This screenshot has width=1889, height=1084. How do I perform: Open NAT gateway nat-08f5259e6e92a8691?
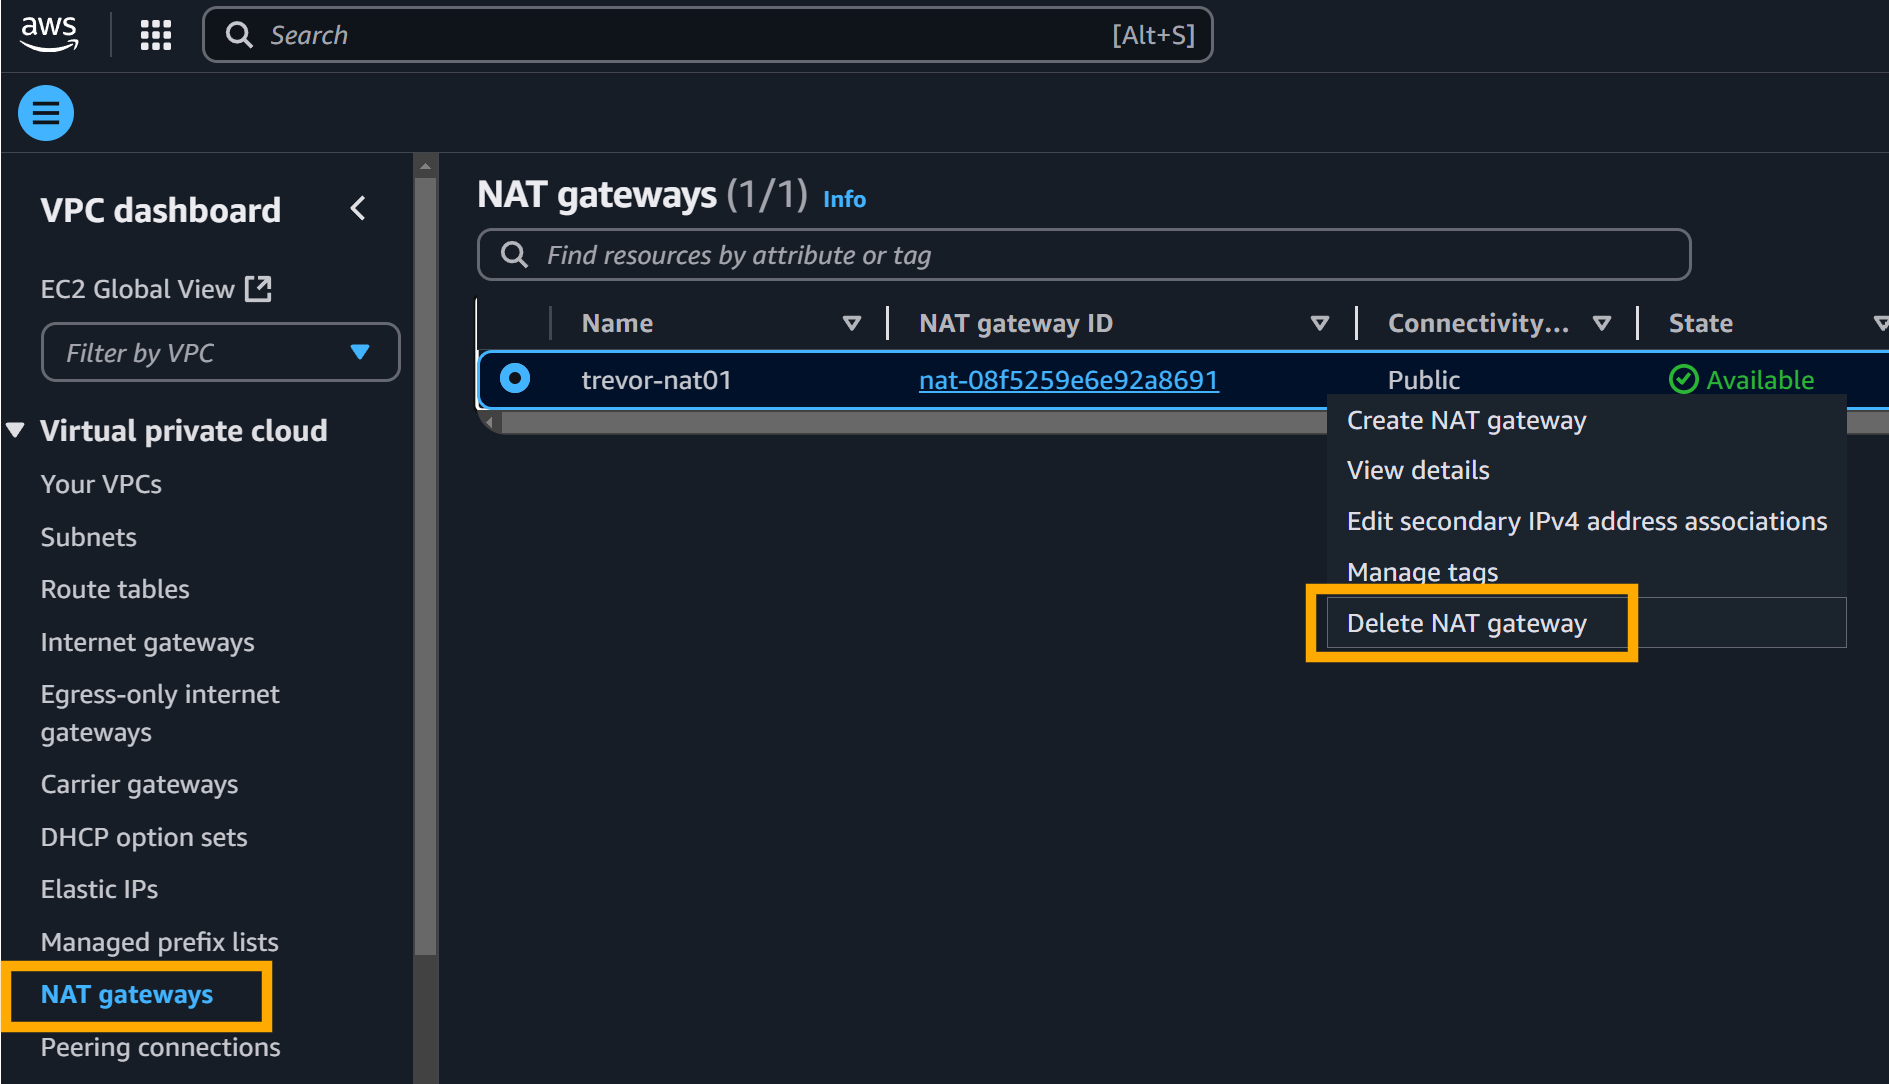1068,380
